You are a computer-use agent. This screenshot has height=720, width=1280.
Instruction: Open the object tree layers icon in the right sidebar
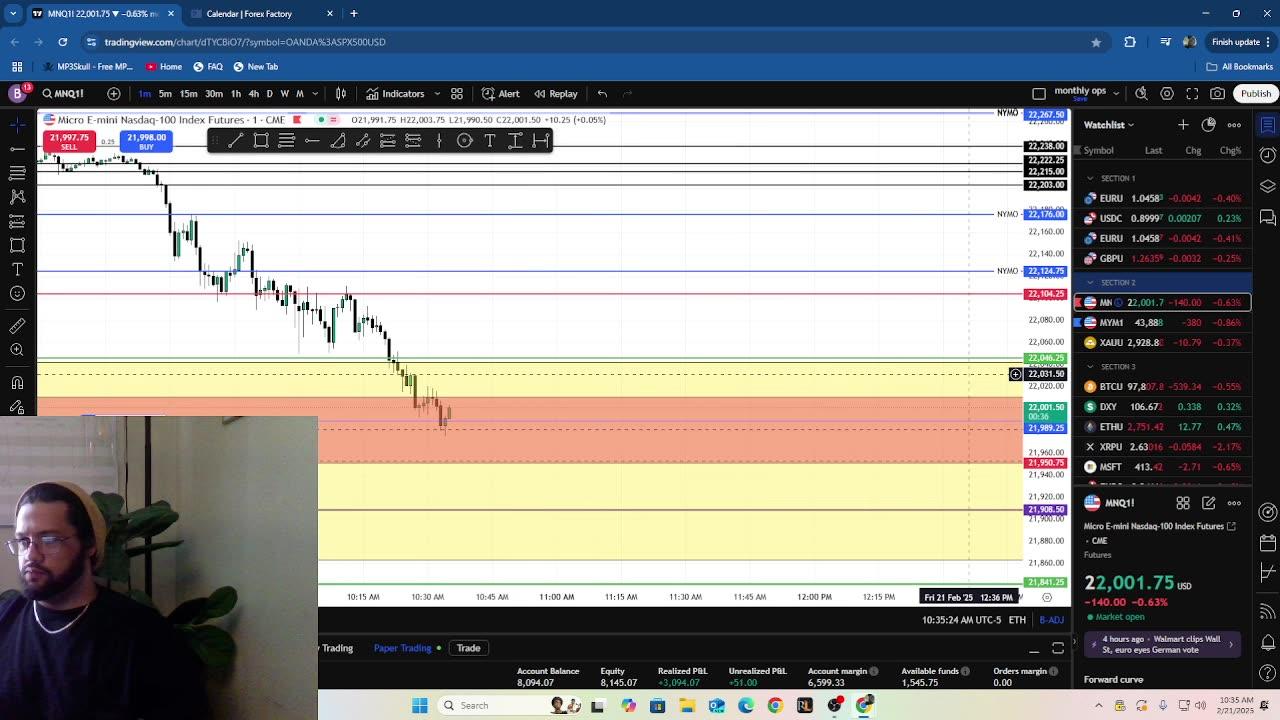(1267, 186)
